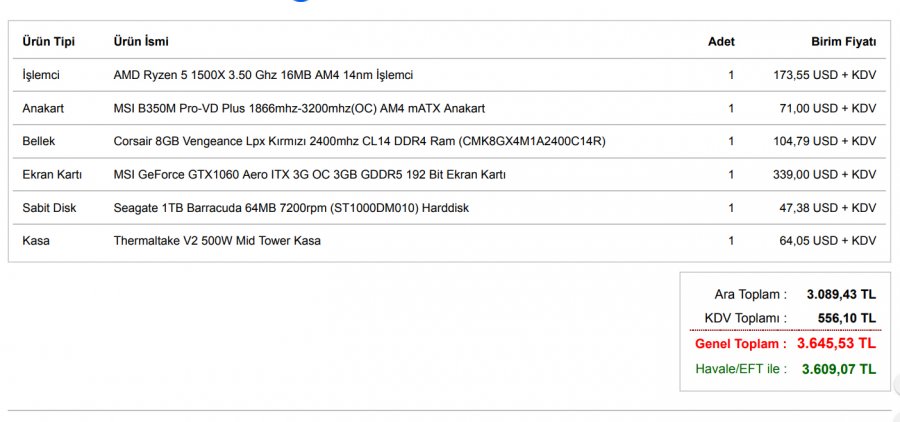
Task: Click the quantity 1 in the Bellek row
Action: click(731, 141)
